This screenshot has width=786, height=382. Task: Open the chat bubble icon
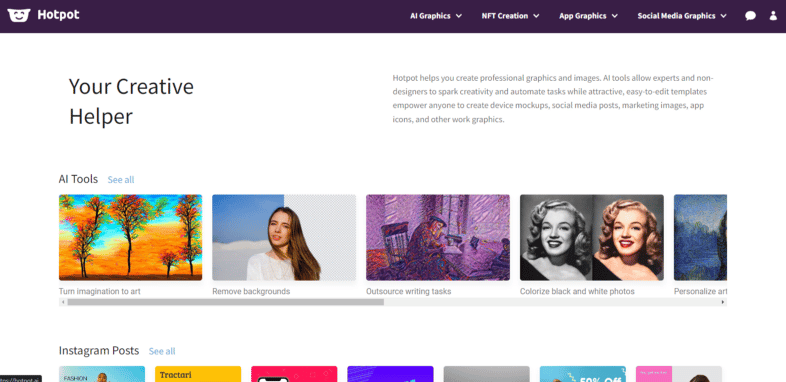[750, 16]
